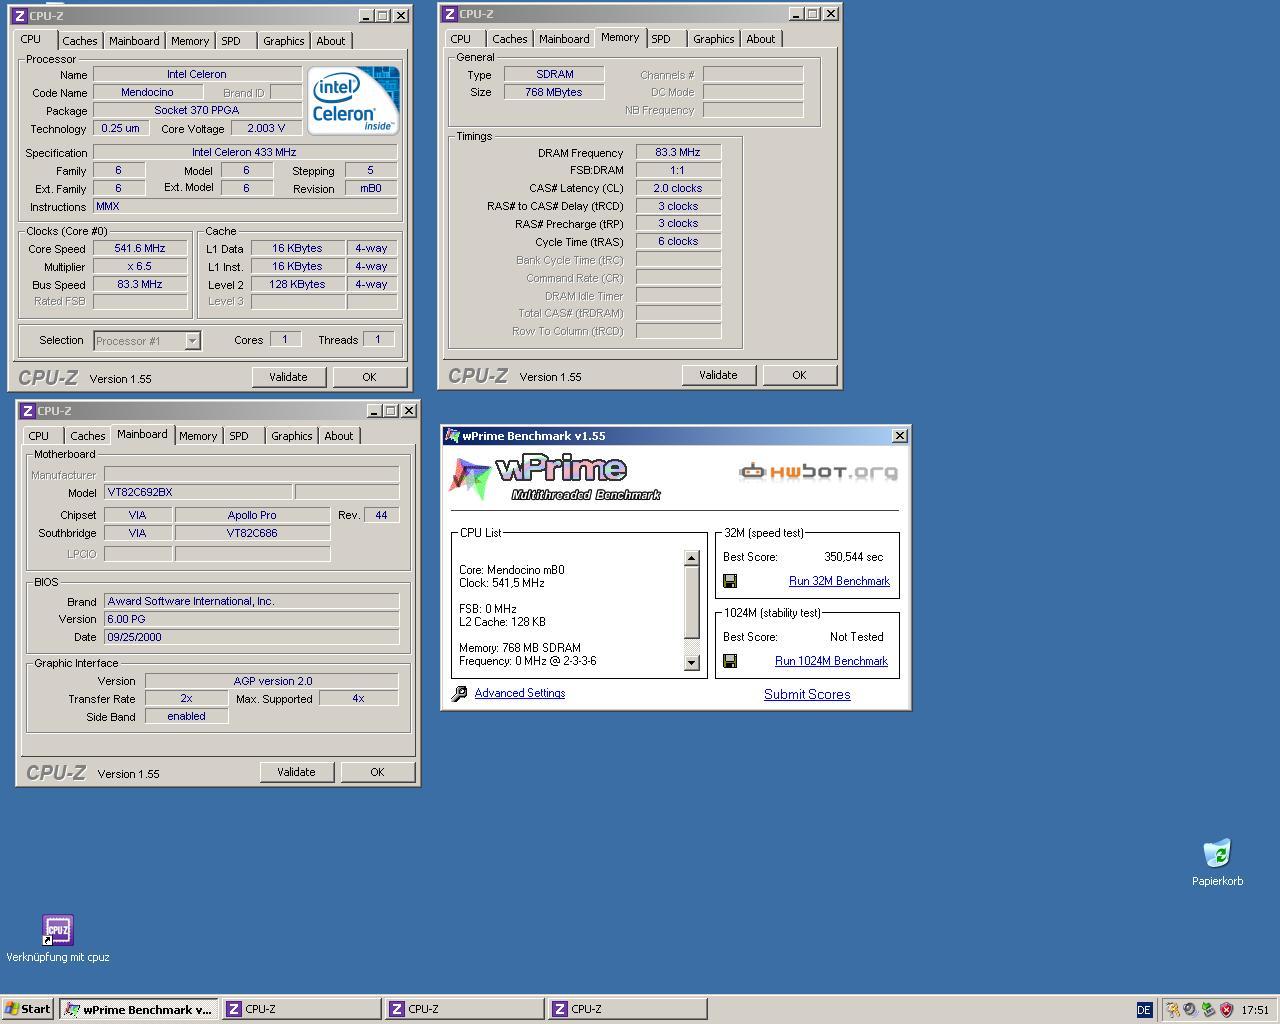Click the VT82C692BX model field
The width and height of the screenshot is (1280, 1024).
198,492
